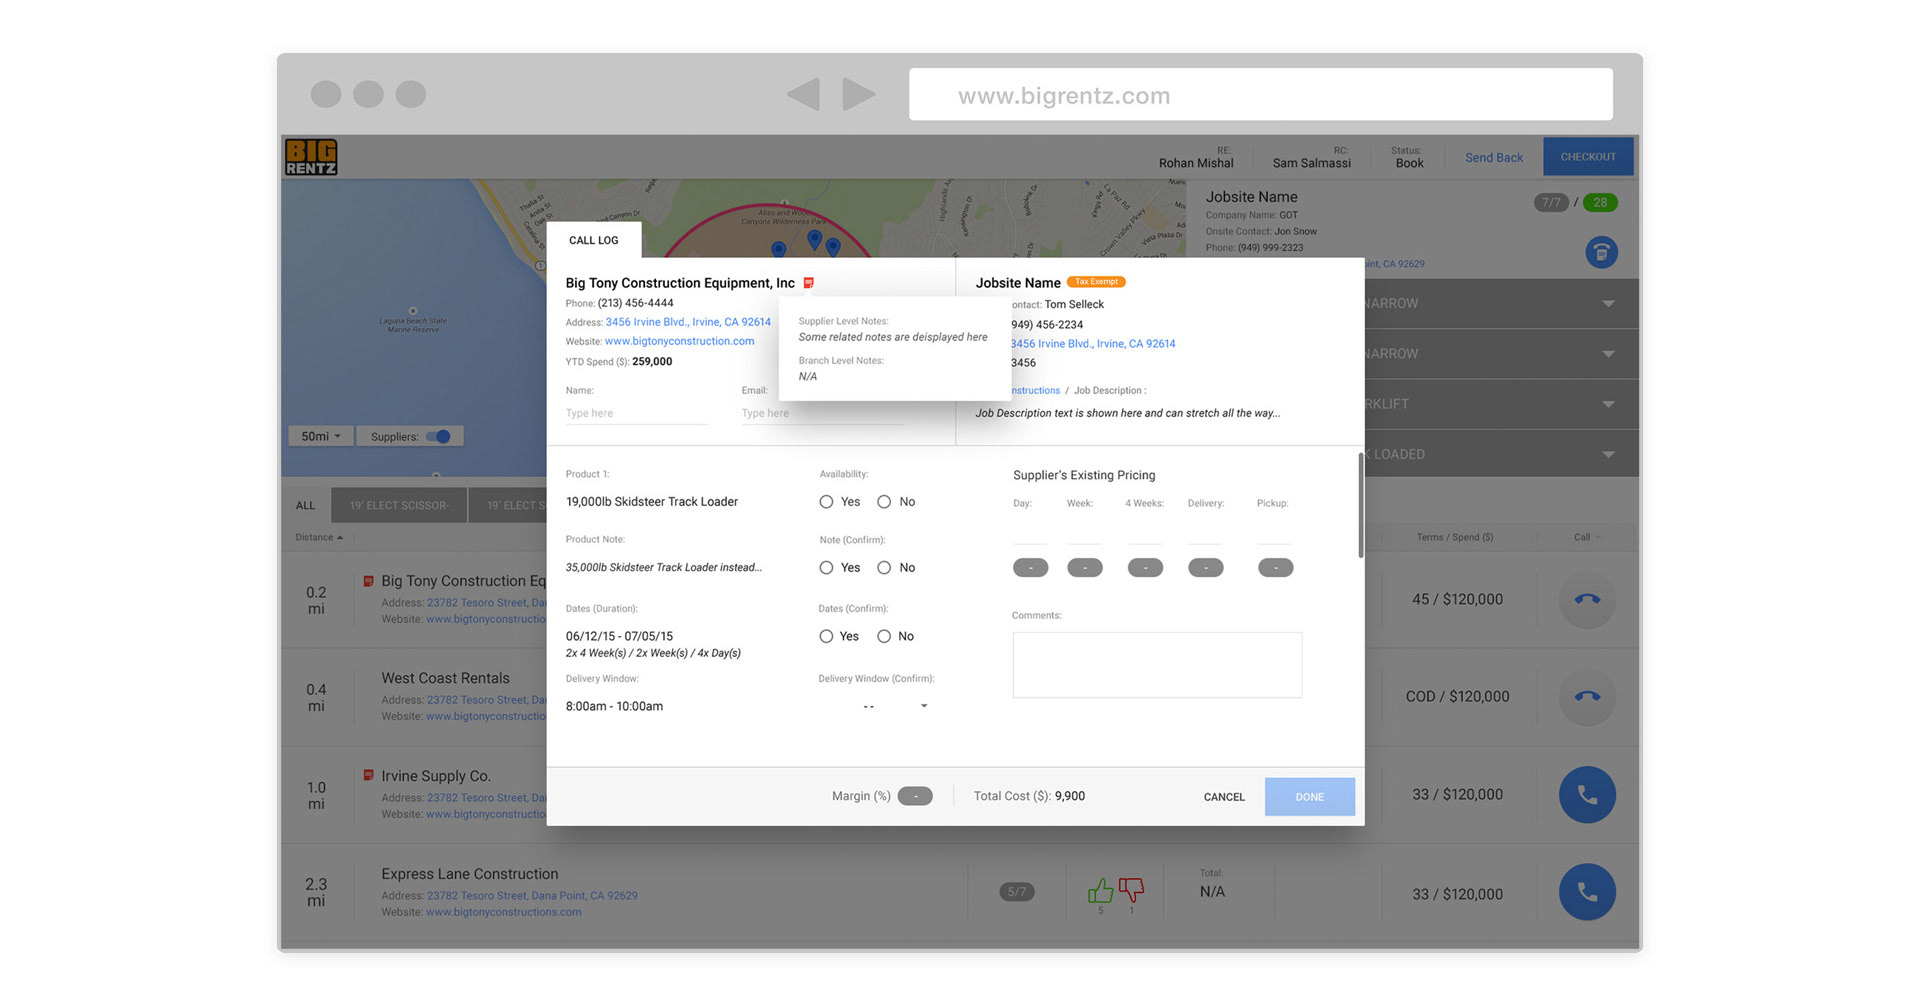Click the Margin (%) pill value

point(915,796)
